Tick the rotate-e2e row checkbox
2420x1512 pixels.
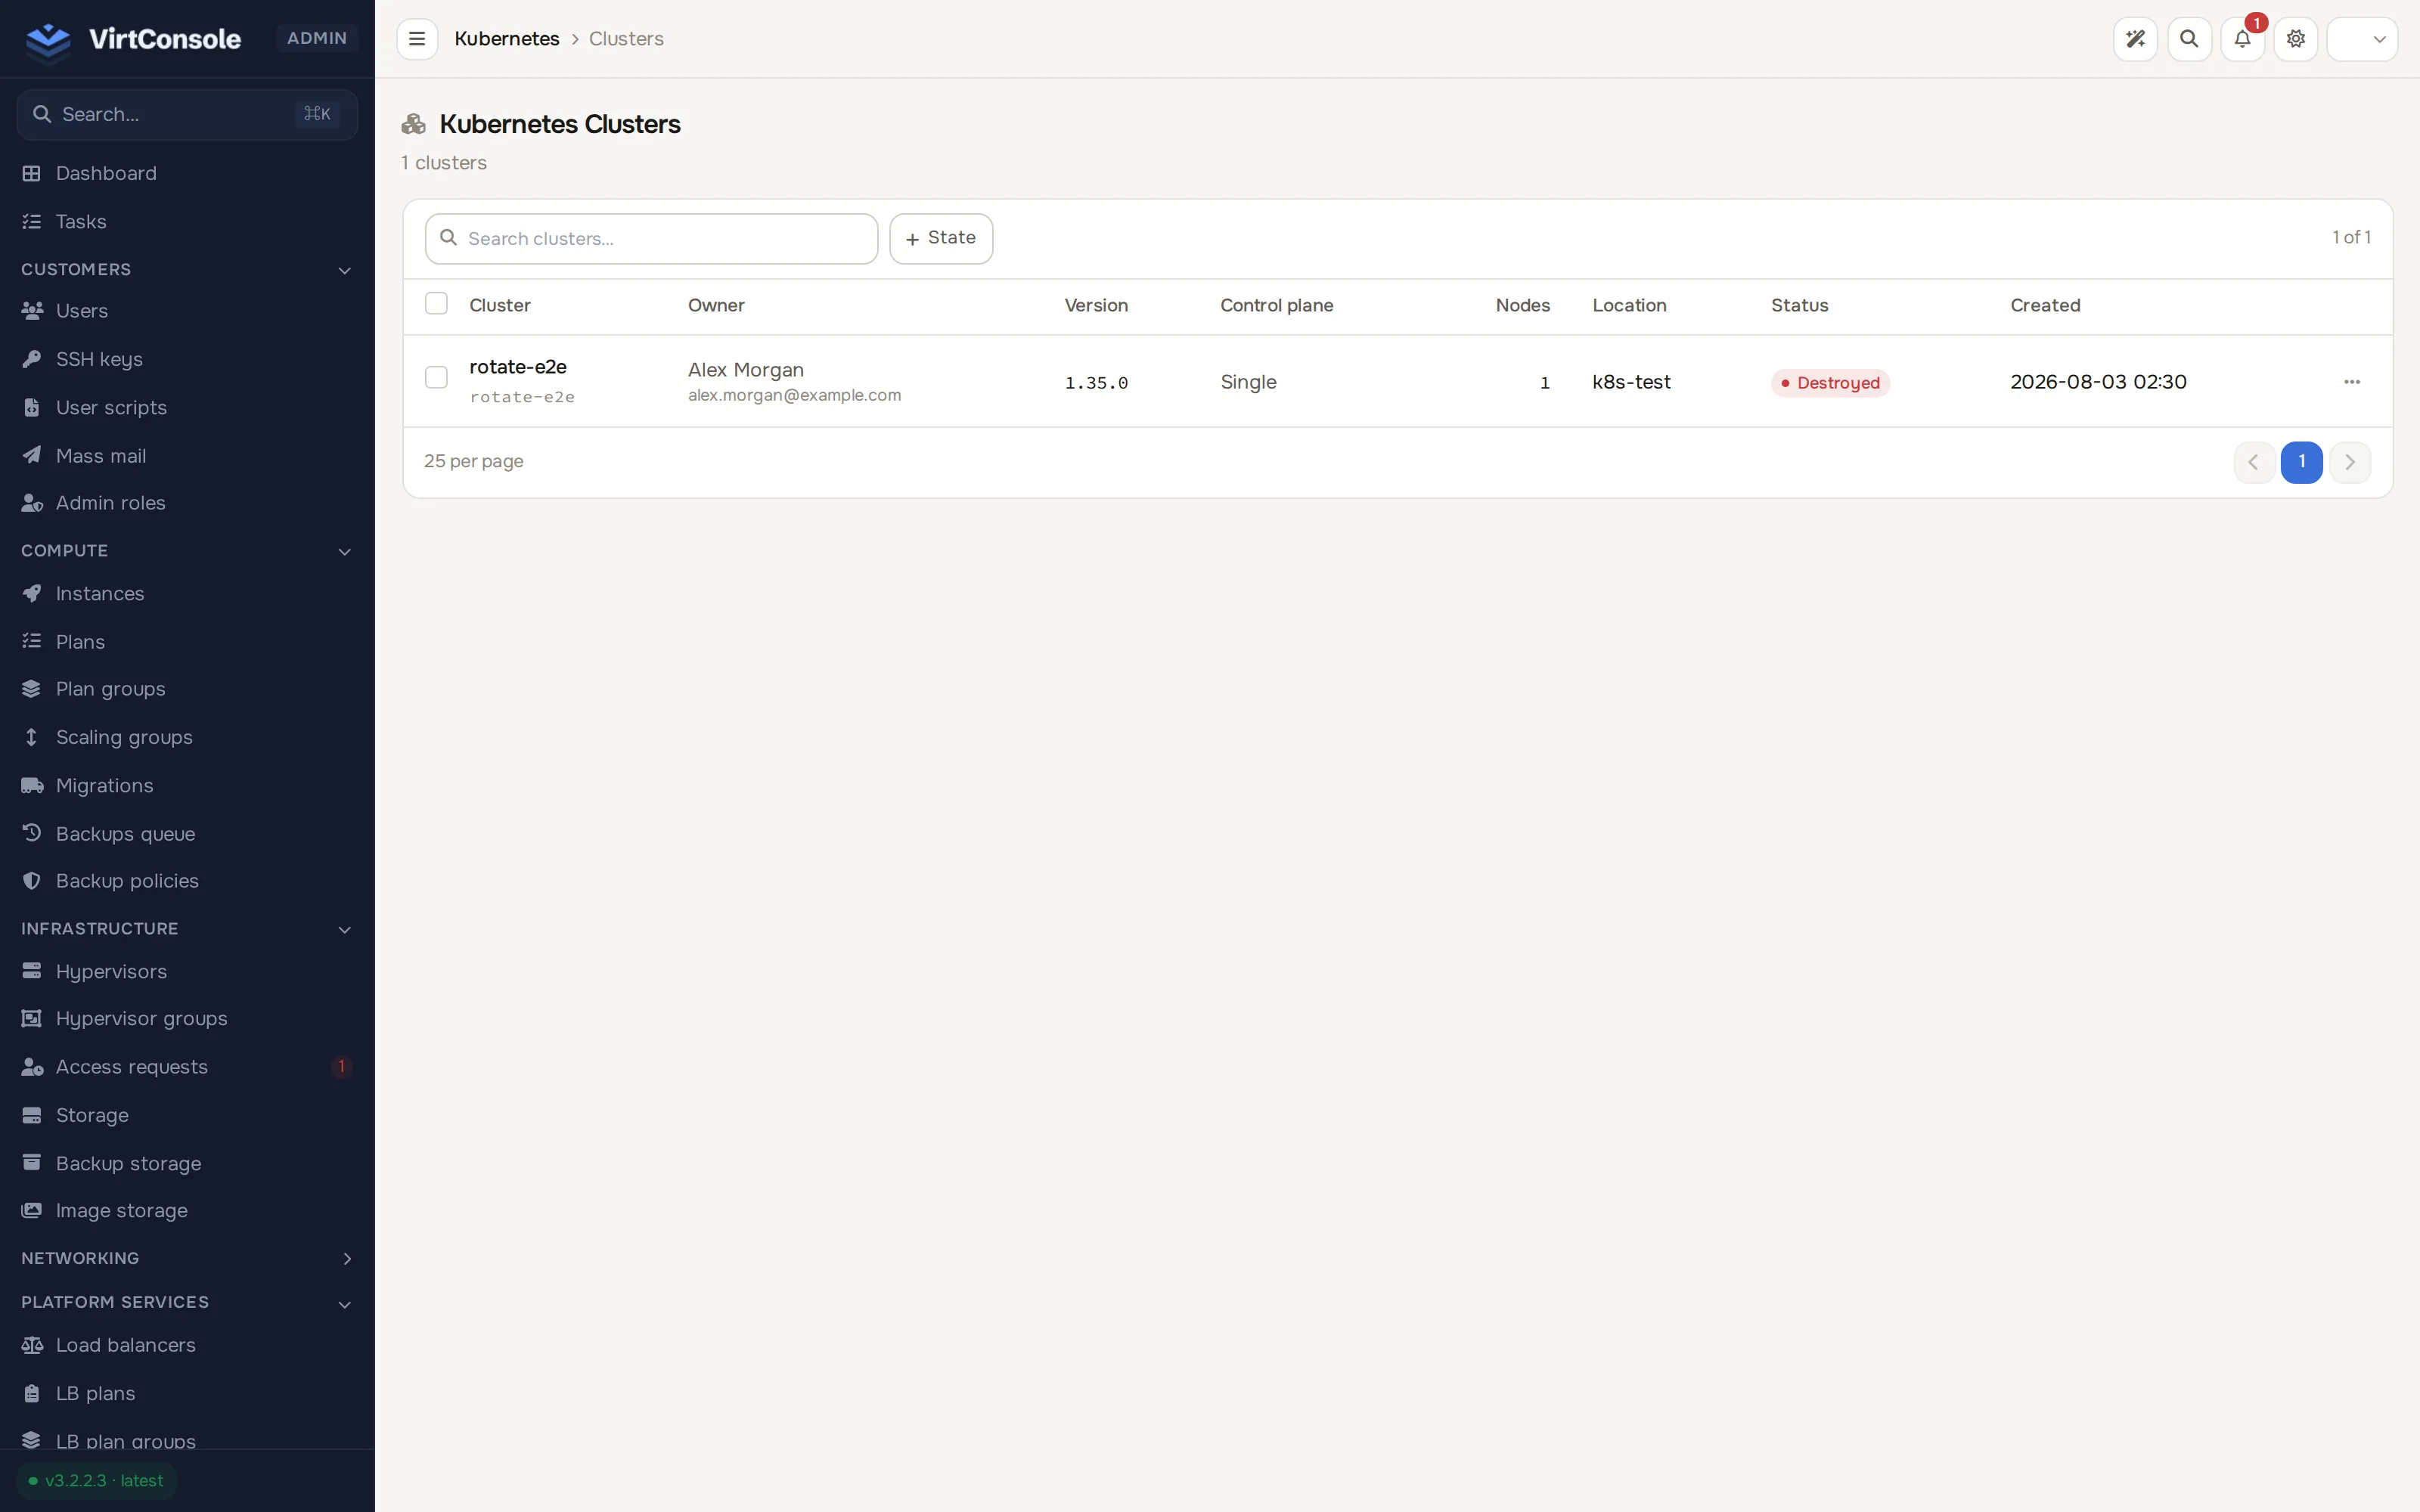coord(436,378)
